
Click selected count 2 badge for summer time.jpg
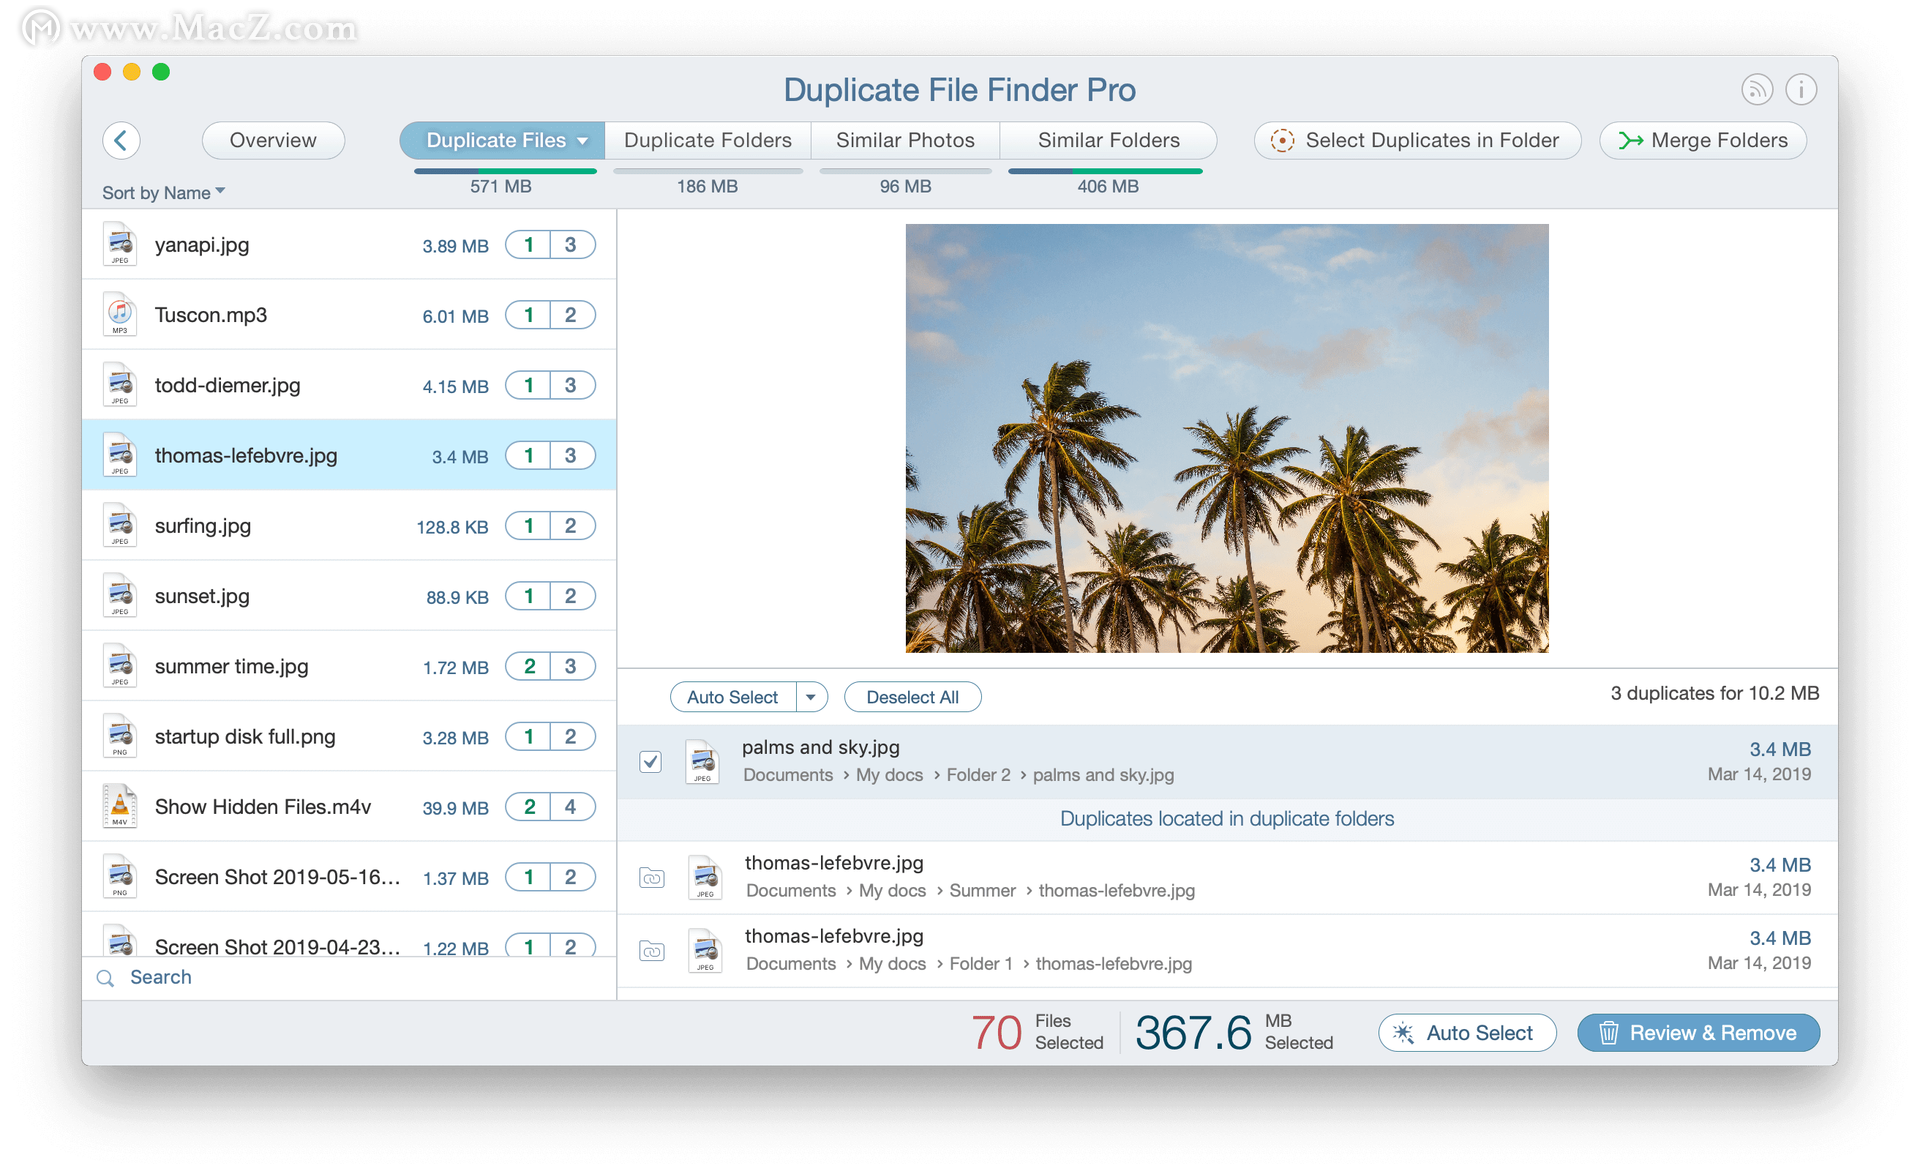point(528,666)
